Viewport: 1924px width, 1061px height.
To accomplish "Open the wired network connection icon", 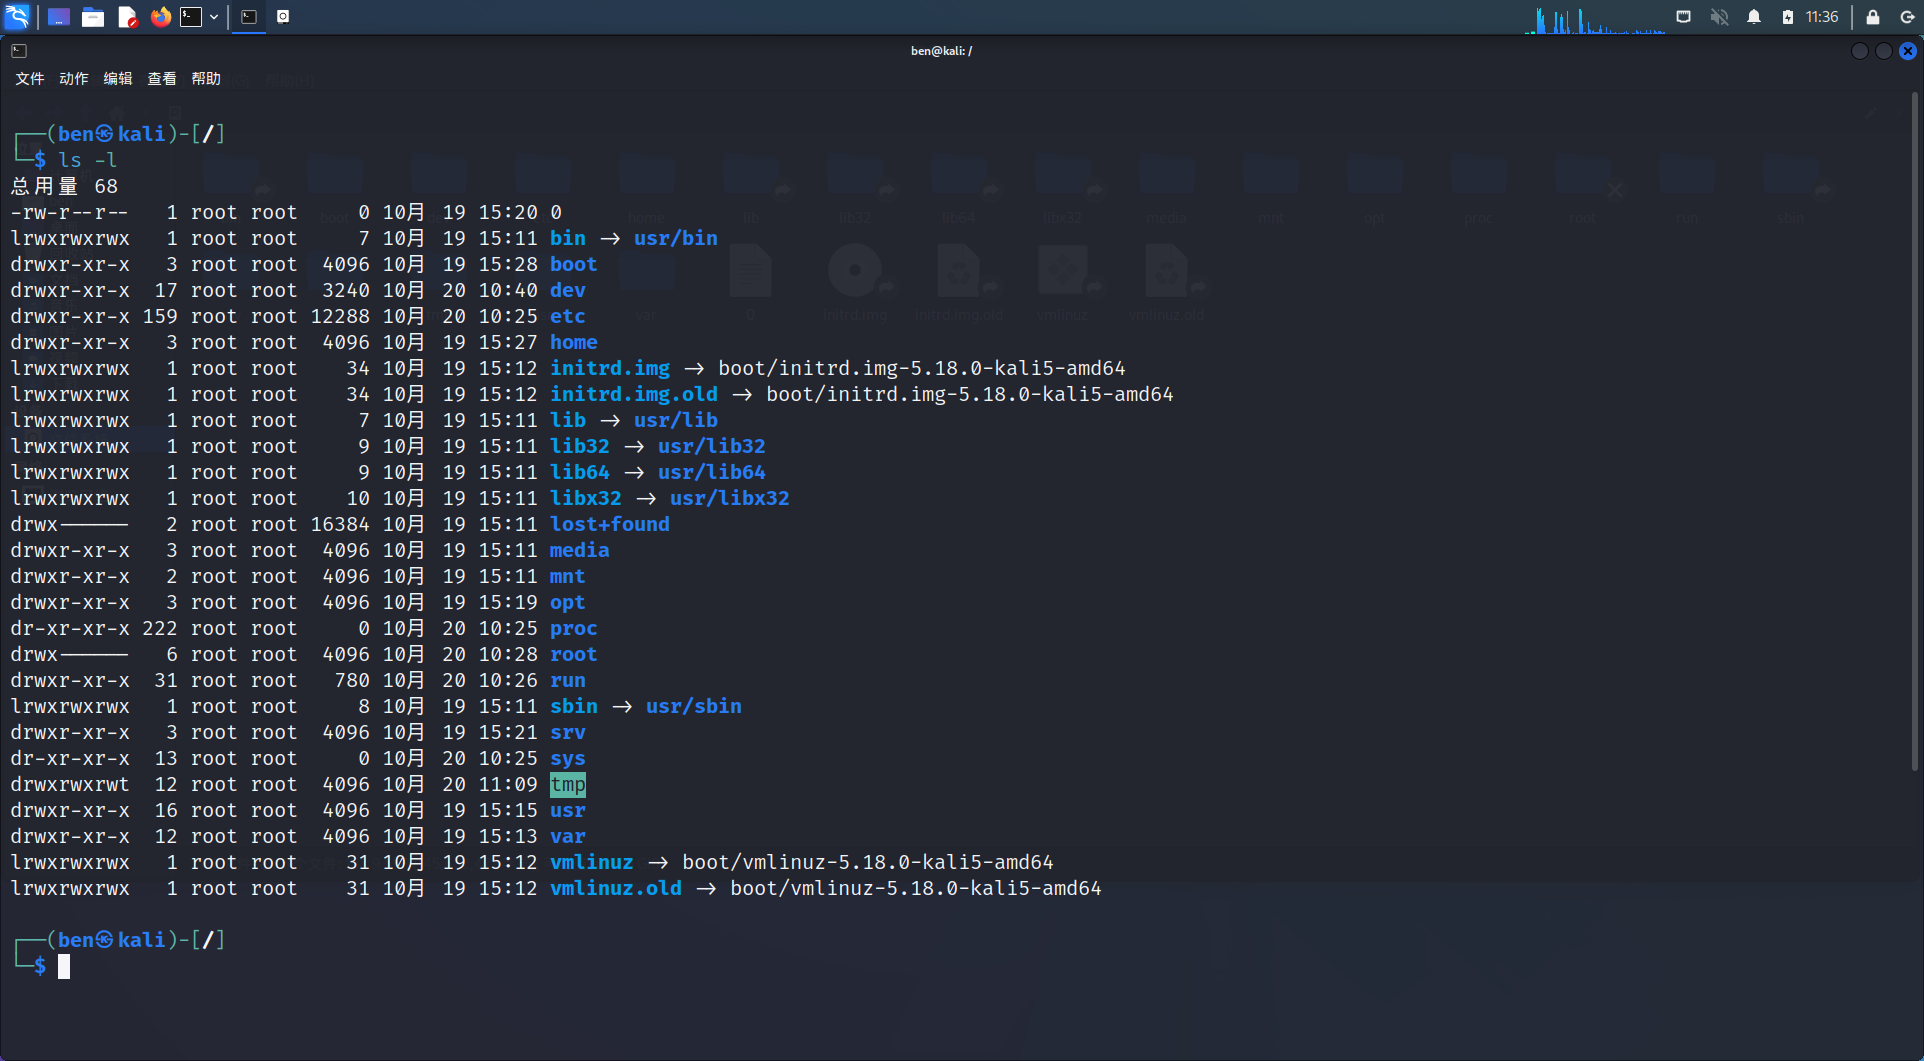I will pos(1684,17).
